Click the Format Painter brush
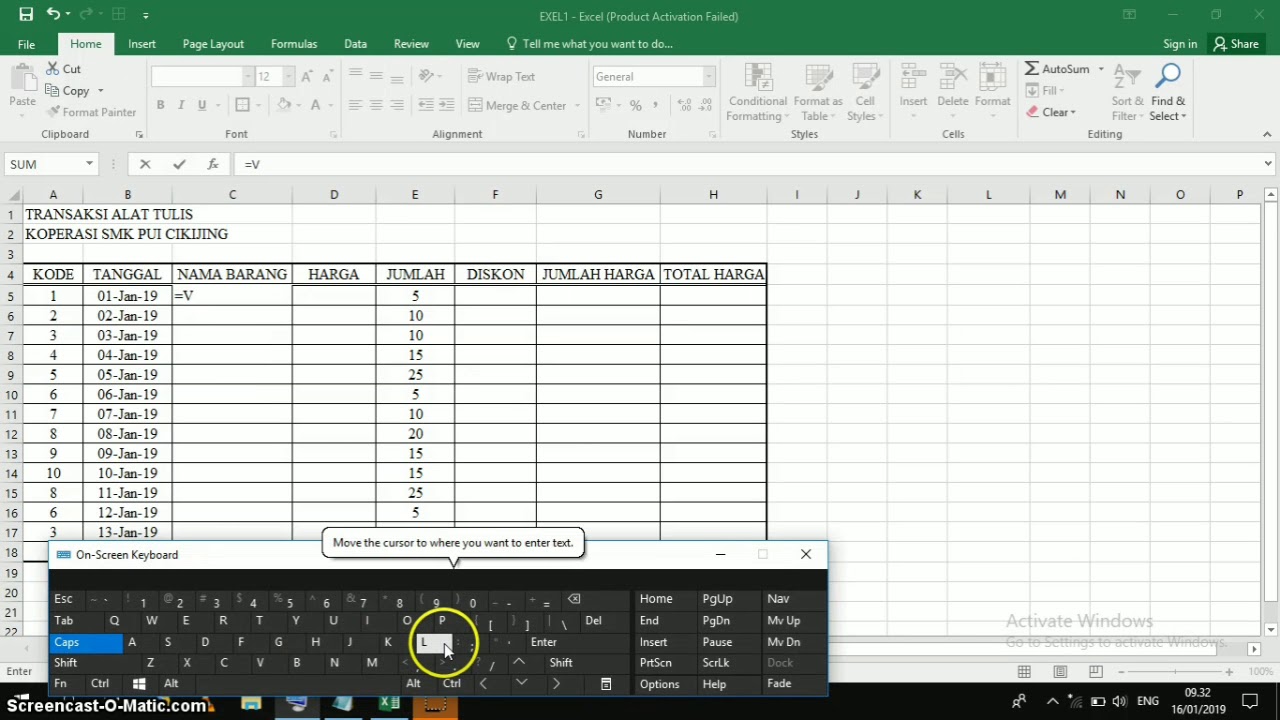Viewport: 1280px width, 720px height. coord(91,112)
